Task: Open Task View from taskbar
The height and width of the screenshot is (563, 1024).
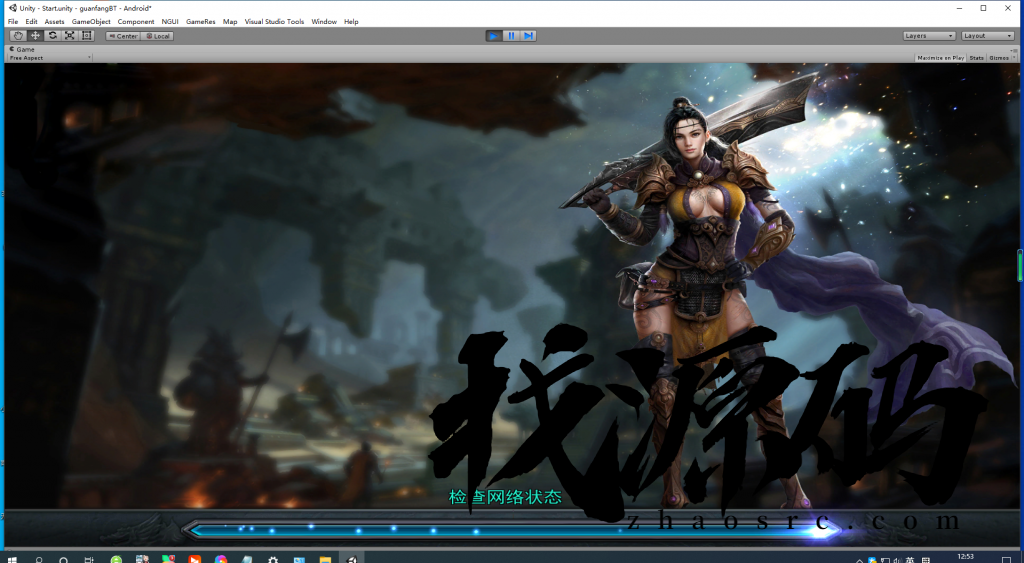Action: point(89,560)
